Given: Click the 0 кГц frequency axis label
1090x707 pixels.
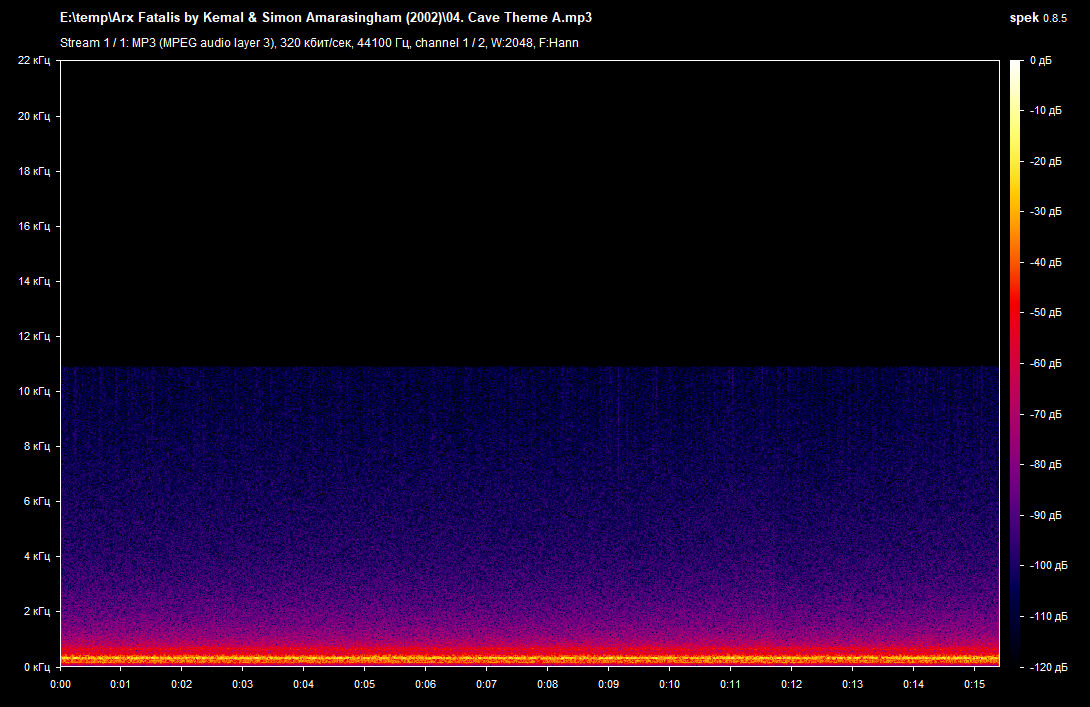Looking at the screenshot, I should [37, 667].
